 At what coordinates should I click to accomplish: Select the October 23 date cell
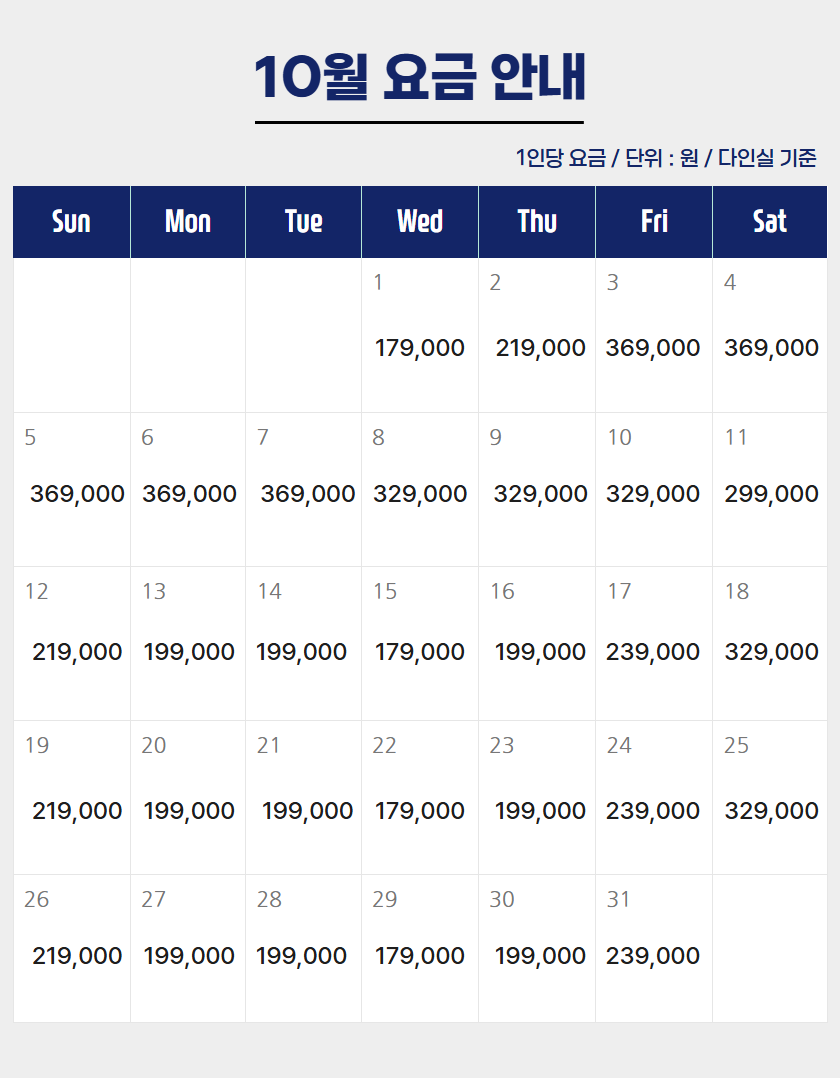click(x=537, y=797)
